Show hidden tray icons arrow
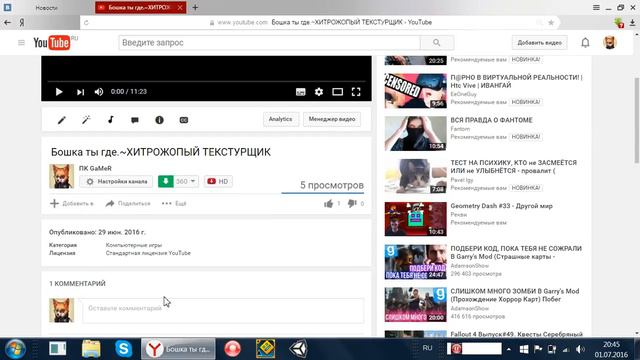Image resolution: width=640 pixels, height=360 pixels. [x=509, y=349]
